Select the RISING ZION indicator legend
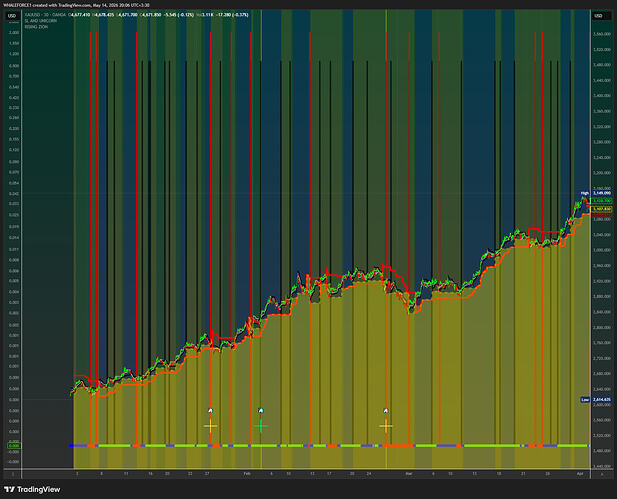617x499 pixels. click(36, 27)
